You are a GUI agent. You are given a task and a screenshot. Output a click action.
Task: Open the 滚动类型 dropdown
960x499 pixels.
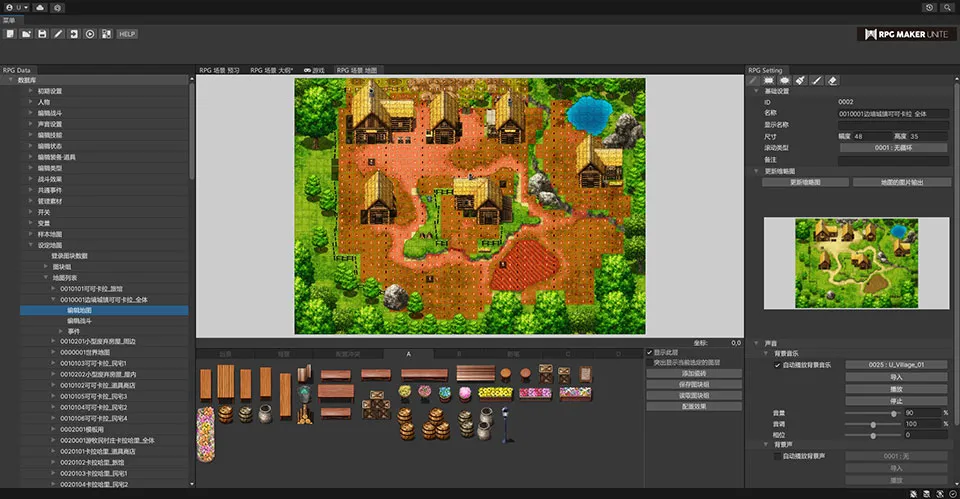pyautogui.click(x=893, y=147)
